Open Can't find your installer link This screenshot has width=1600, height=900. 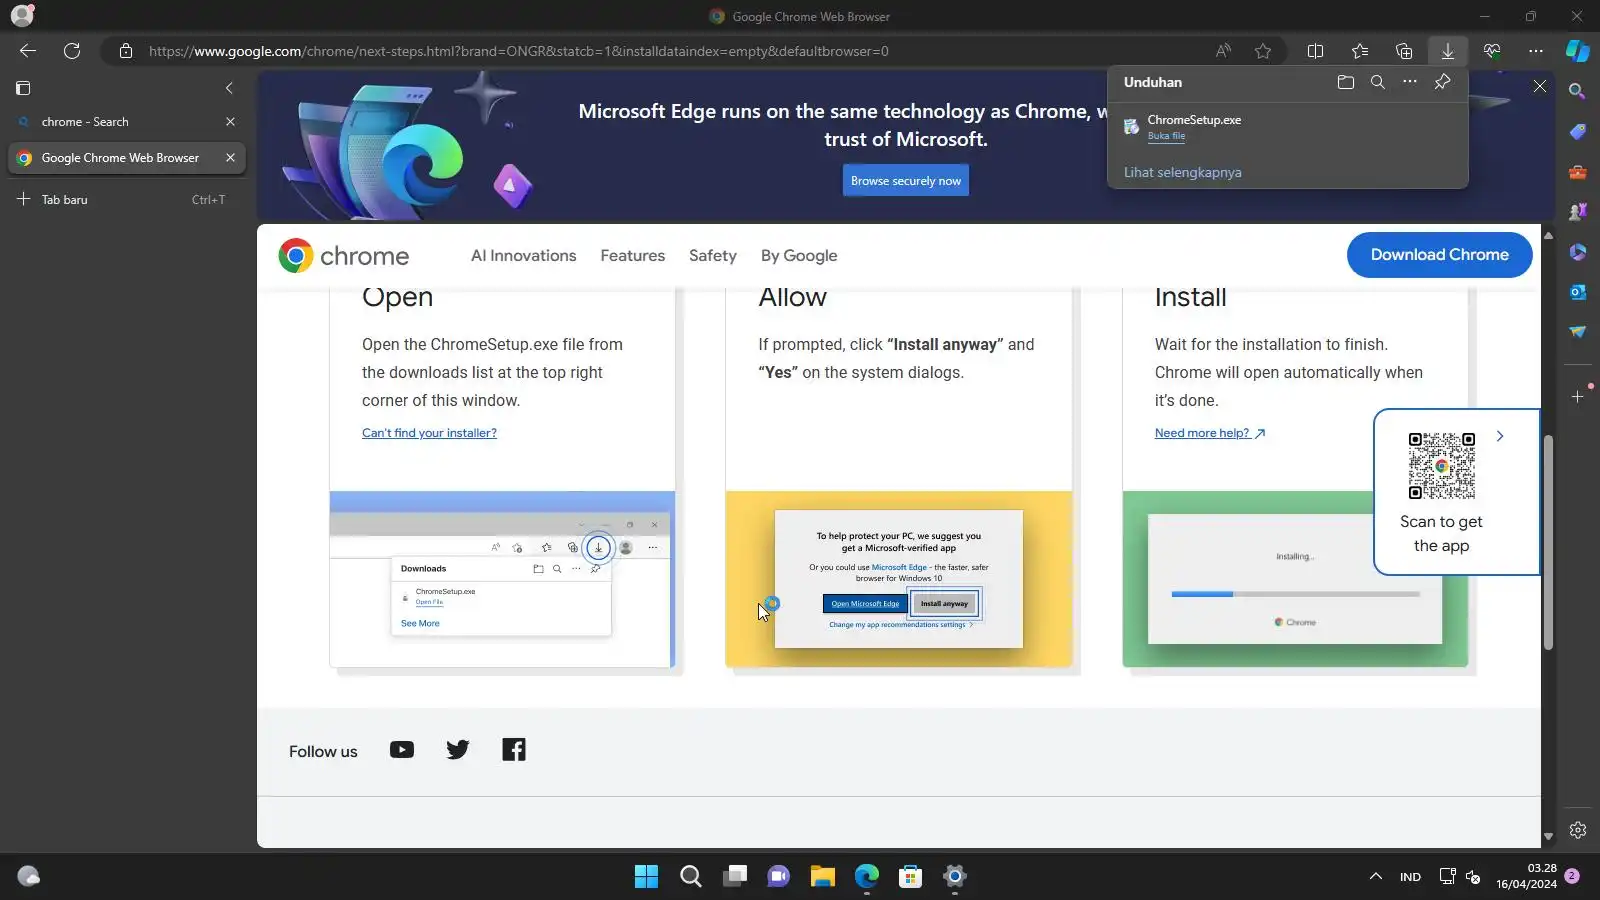tap(429, 433)
